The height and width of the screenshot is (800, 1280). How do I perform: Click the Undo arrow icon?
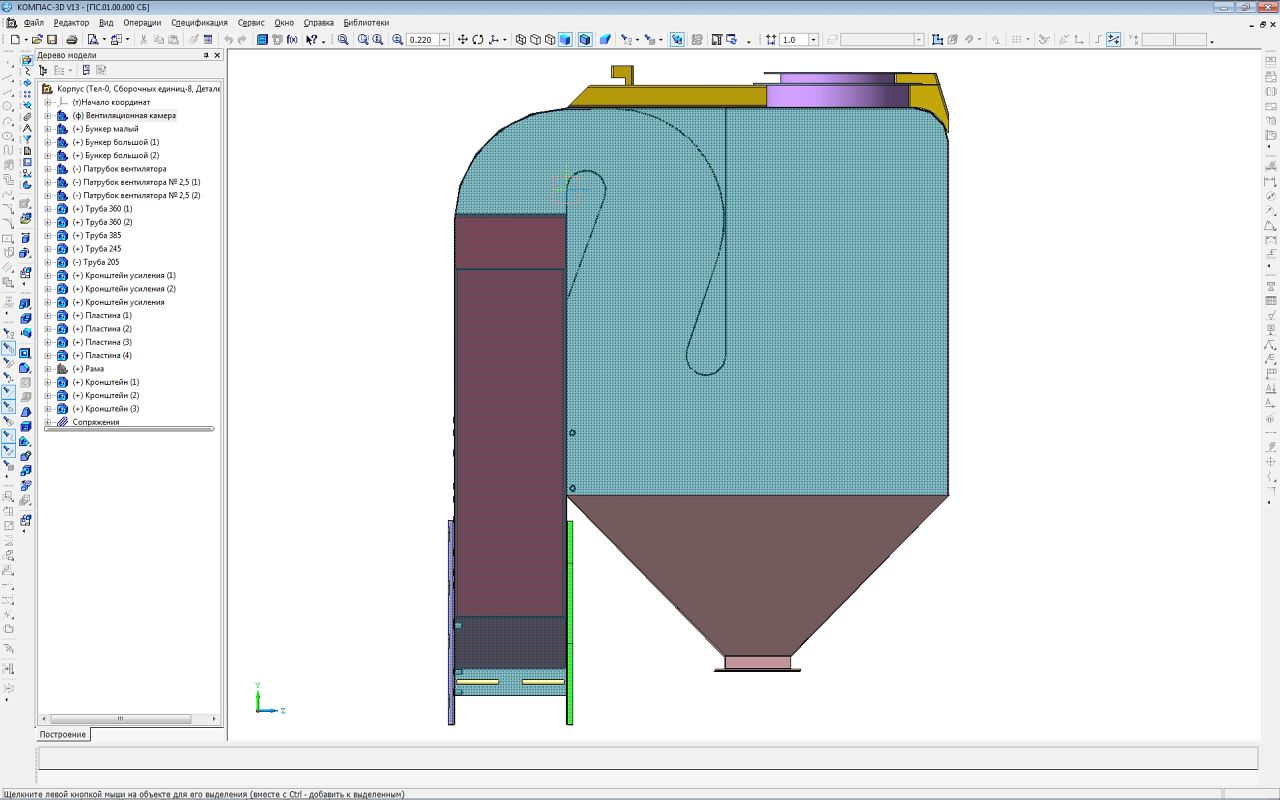[228, 40]
